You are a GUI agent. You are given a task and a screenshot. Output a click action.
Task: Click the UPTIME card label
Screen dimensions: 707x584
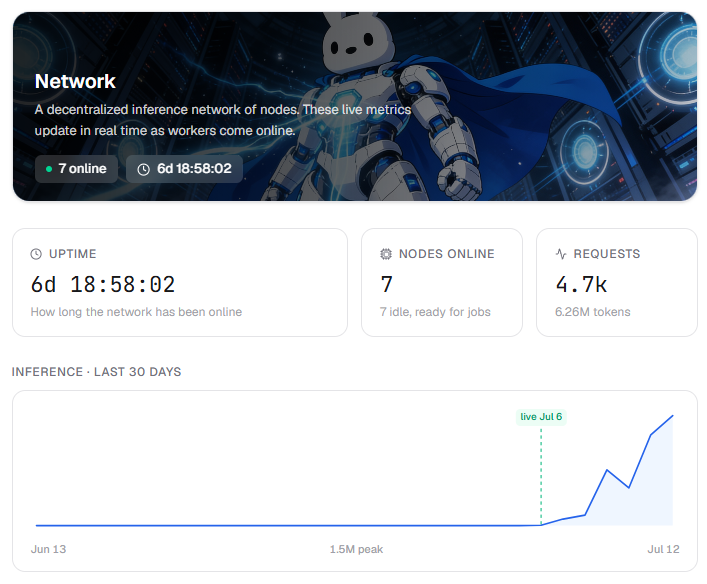pyautogui.click(x=73, y=254)
